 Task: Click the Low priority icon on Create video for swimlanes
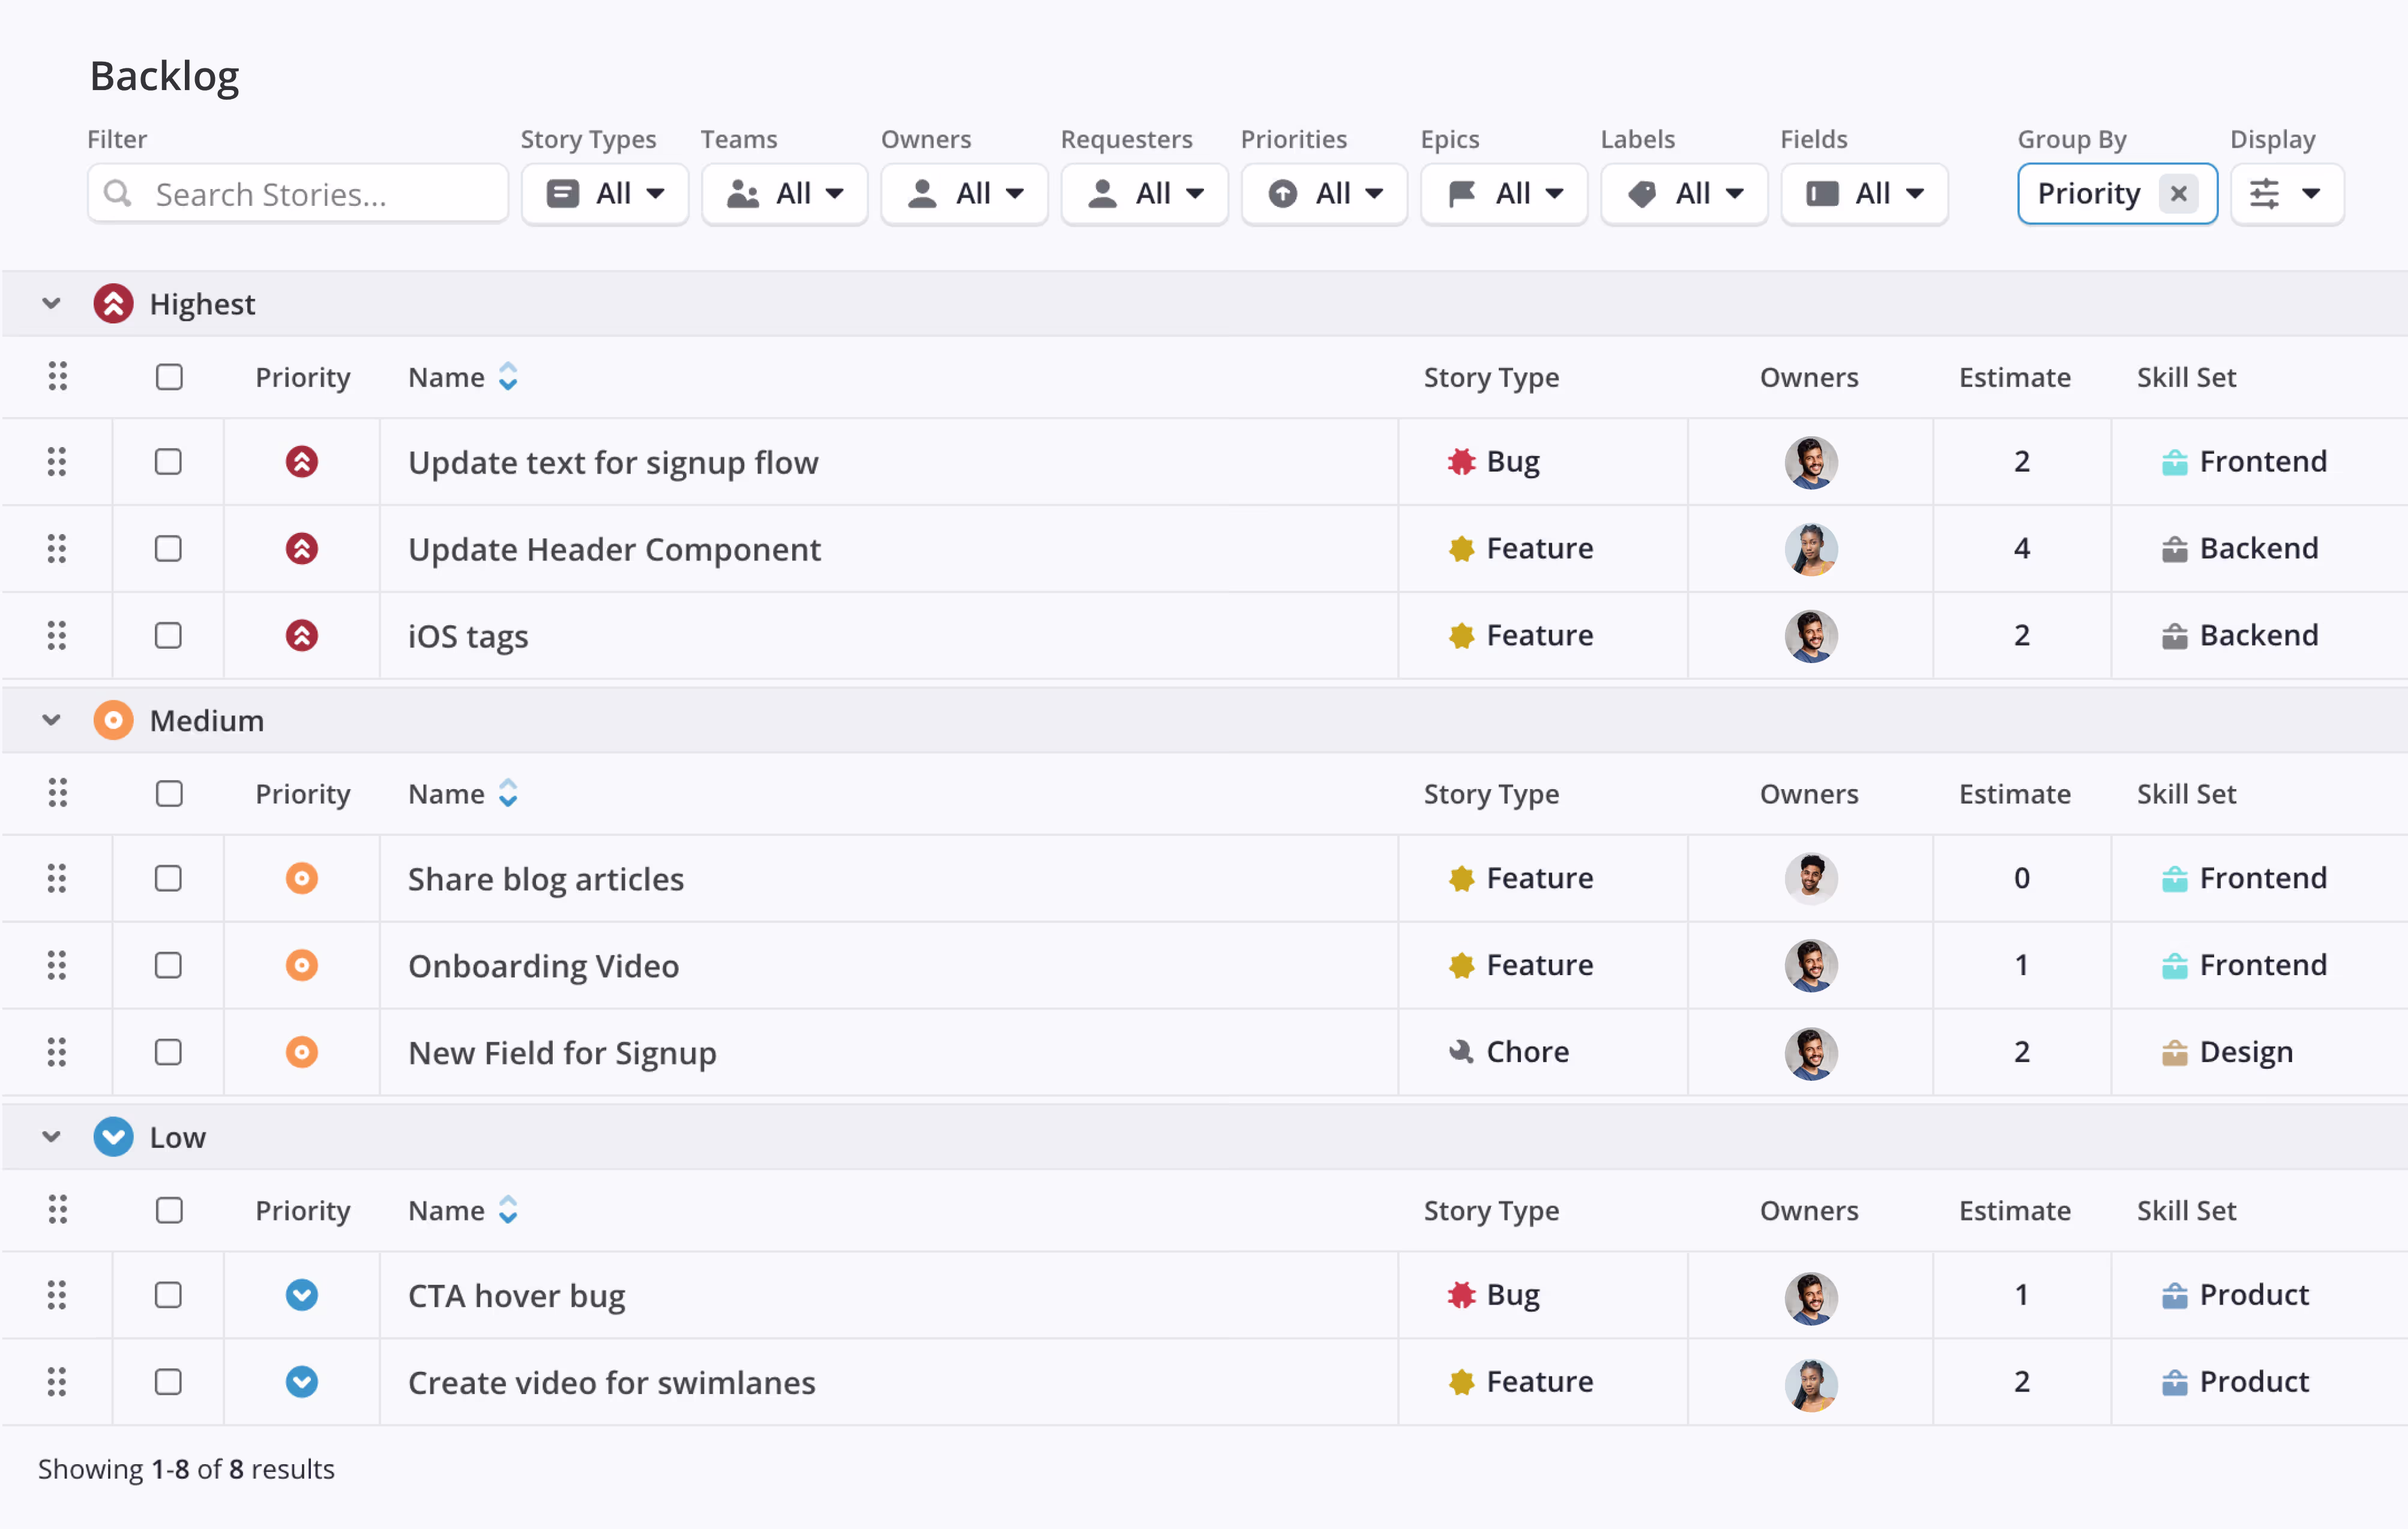302,1383
